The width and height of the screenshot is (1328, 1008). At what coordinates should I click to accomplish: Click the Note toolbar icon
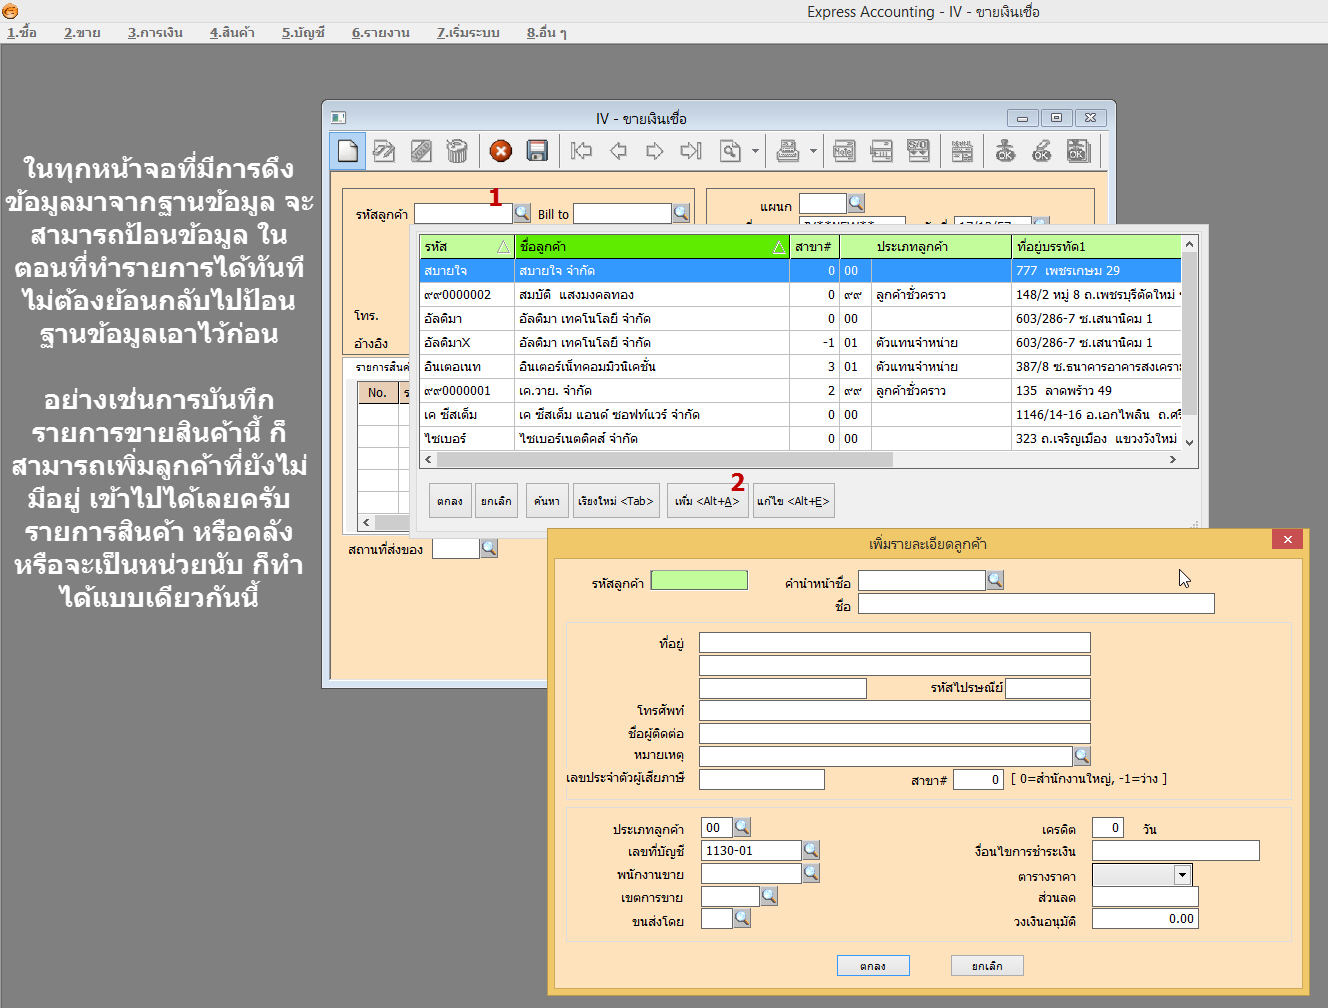(844, 151)
